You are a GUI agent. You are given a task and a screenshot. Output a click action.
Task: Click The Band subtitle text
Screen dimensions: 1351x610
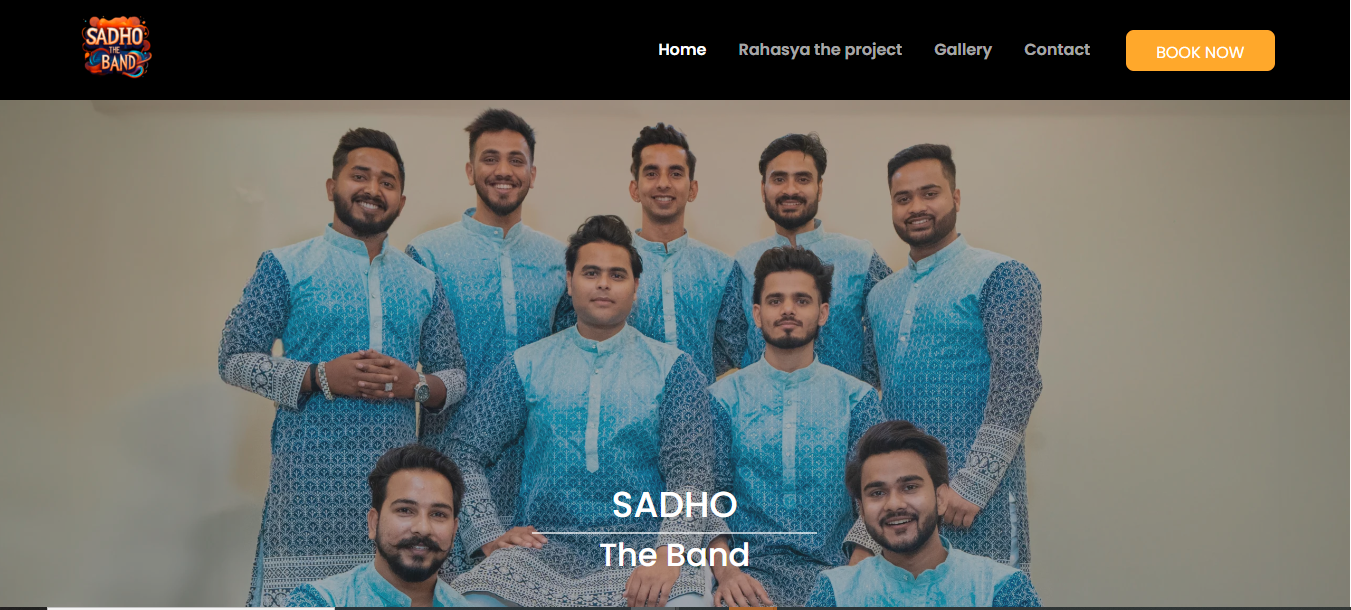point(675,555)
